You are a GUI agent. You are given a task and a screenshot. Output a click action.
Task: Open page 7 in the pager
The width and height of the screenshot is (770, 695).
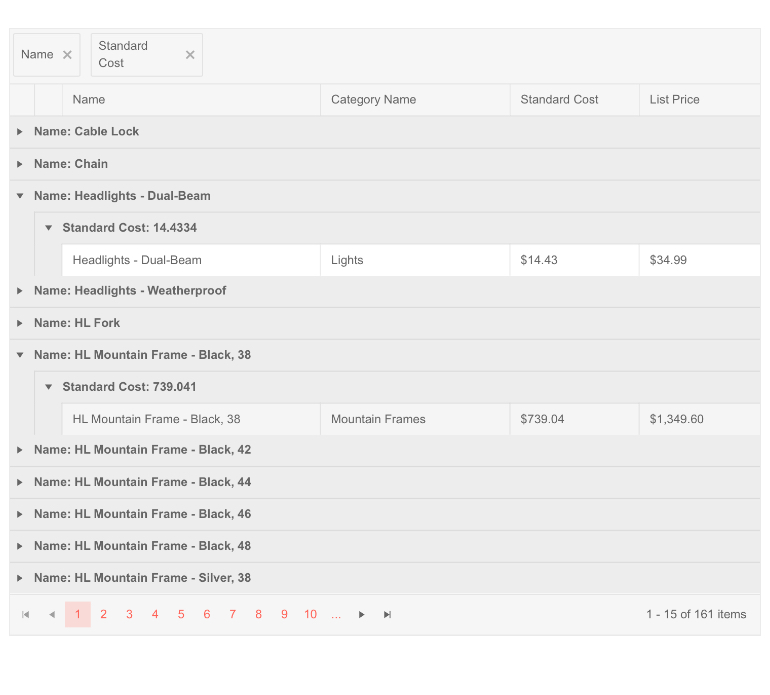(233, 614)
